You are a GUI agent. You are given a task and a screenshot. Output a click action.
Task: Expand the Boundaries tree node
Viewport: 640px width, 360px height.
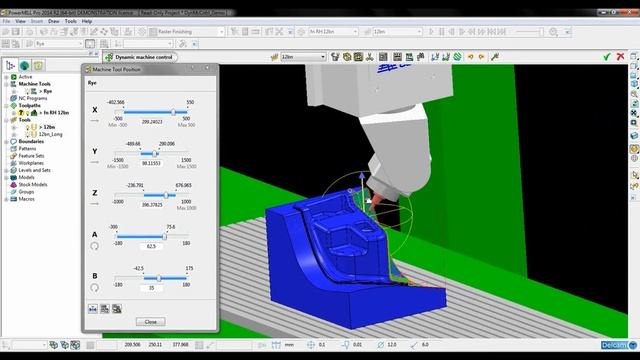[x=6, y=142]
